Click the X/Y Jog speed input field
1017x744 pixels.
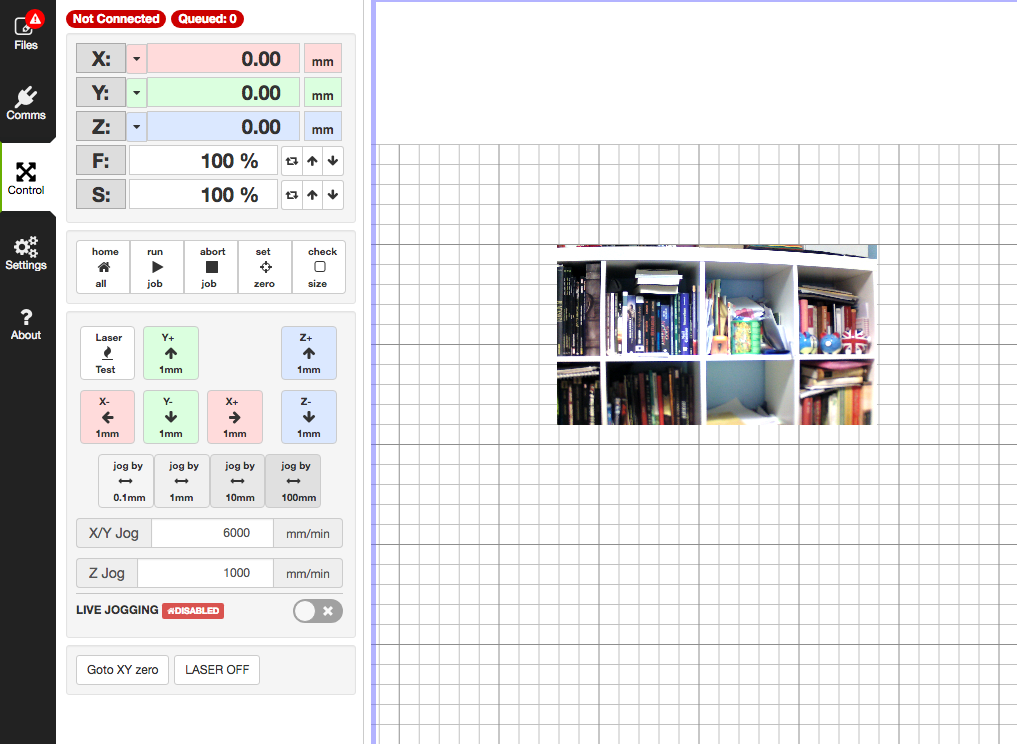tap(211, 533)
